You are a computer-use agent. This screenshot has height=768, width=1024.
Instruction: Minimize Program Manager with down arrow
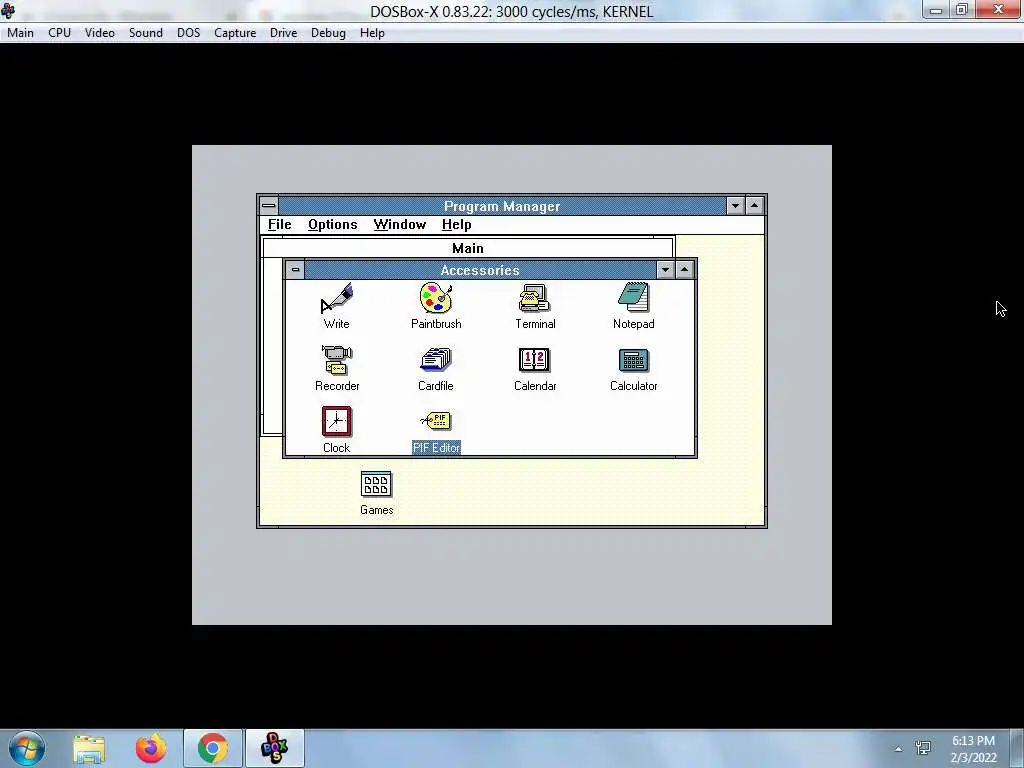click(735, 206)
